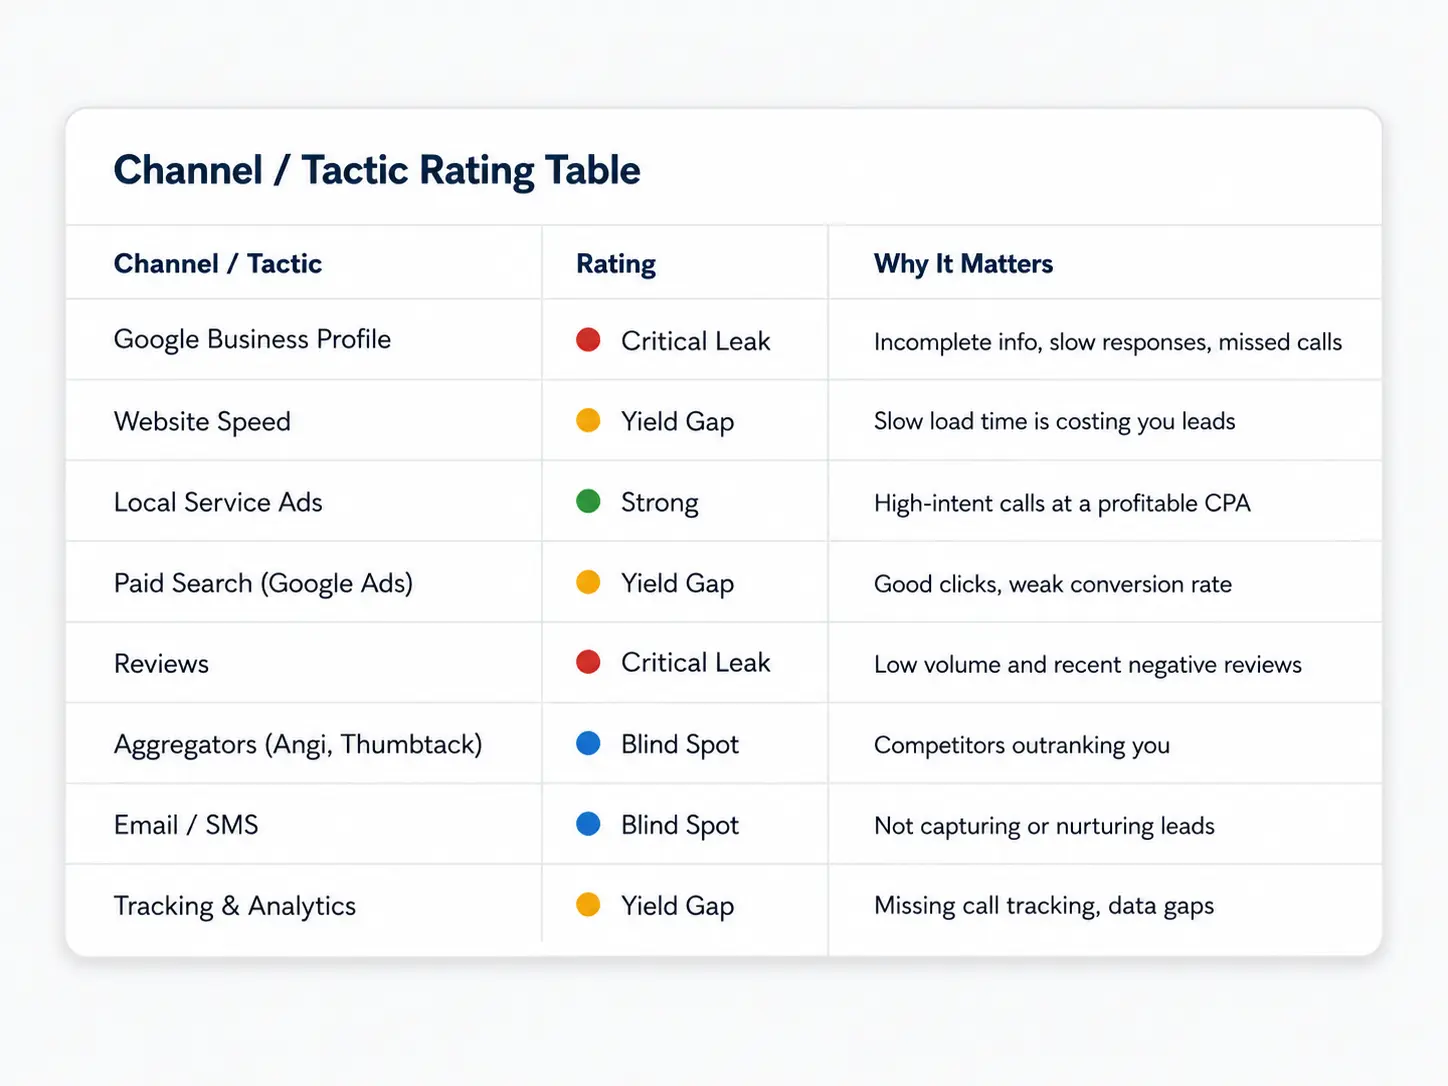Select the Rating column header
The height and width of the screenshot is (1086, 1448).
click(616, 264)
